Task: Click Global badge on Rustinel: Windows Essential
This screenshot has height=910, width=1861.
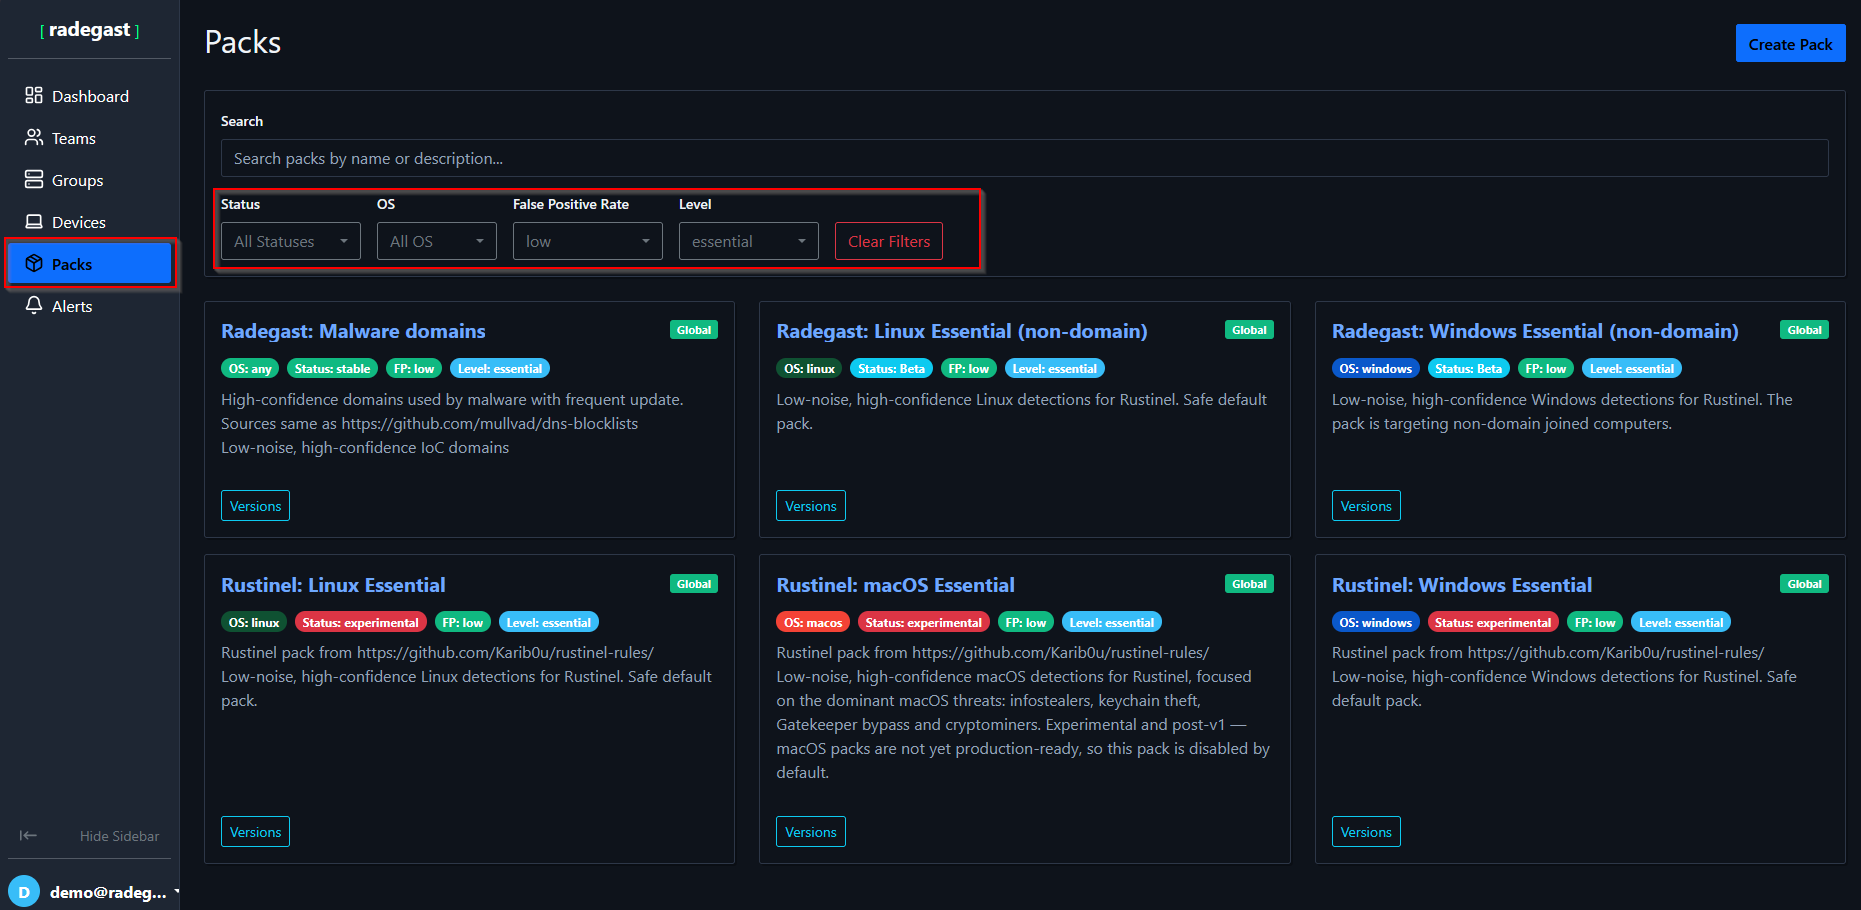Action: pyautogui.click(x=1804, y=584)
